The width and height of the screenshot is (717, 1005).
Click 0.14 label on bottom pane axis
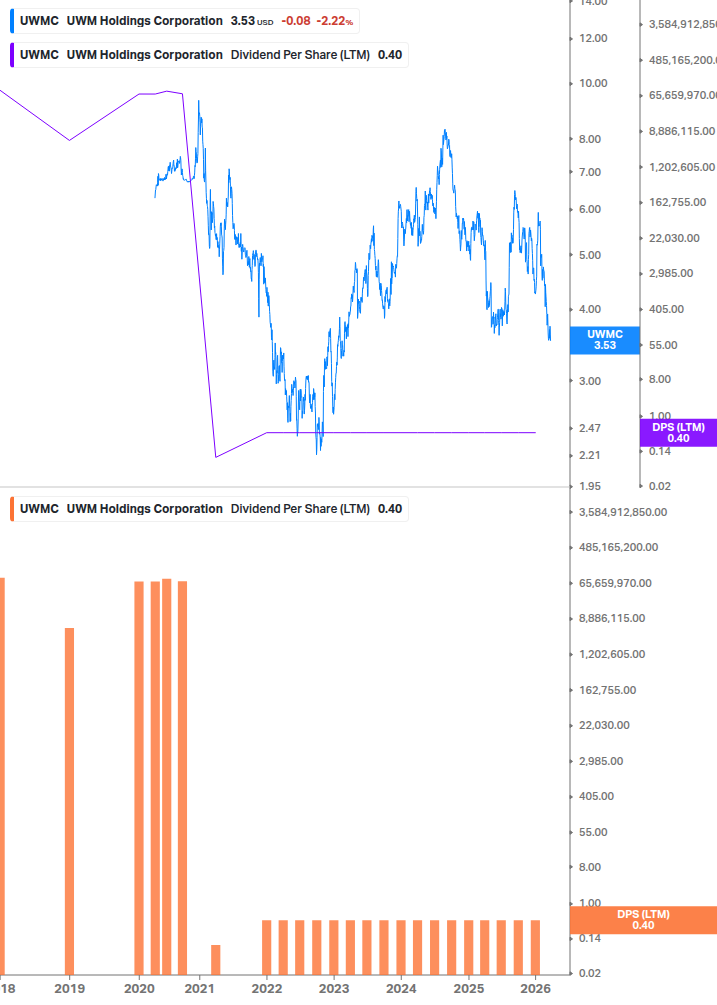tap(590, 938)
